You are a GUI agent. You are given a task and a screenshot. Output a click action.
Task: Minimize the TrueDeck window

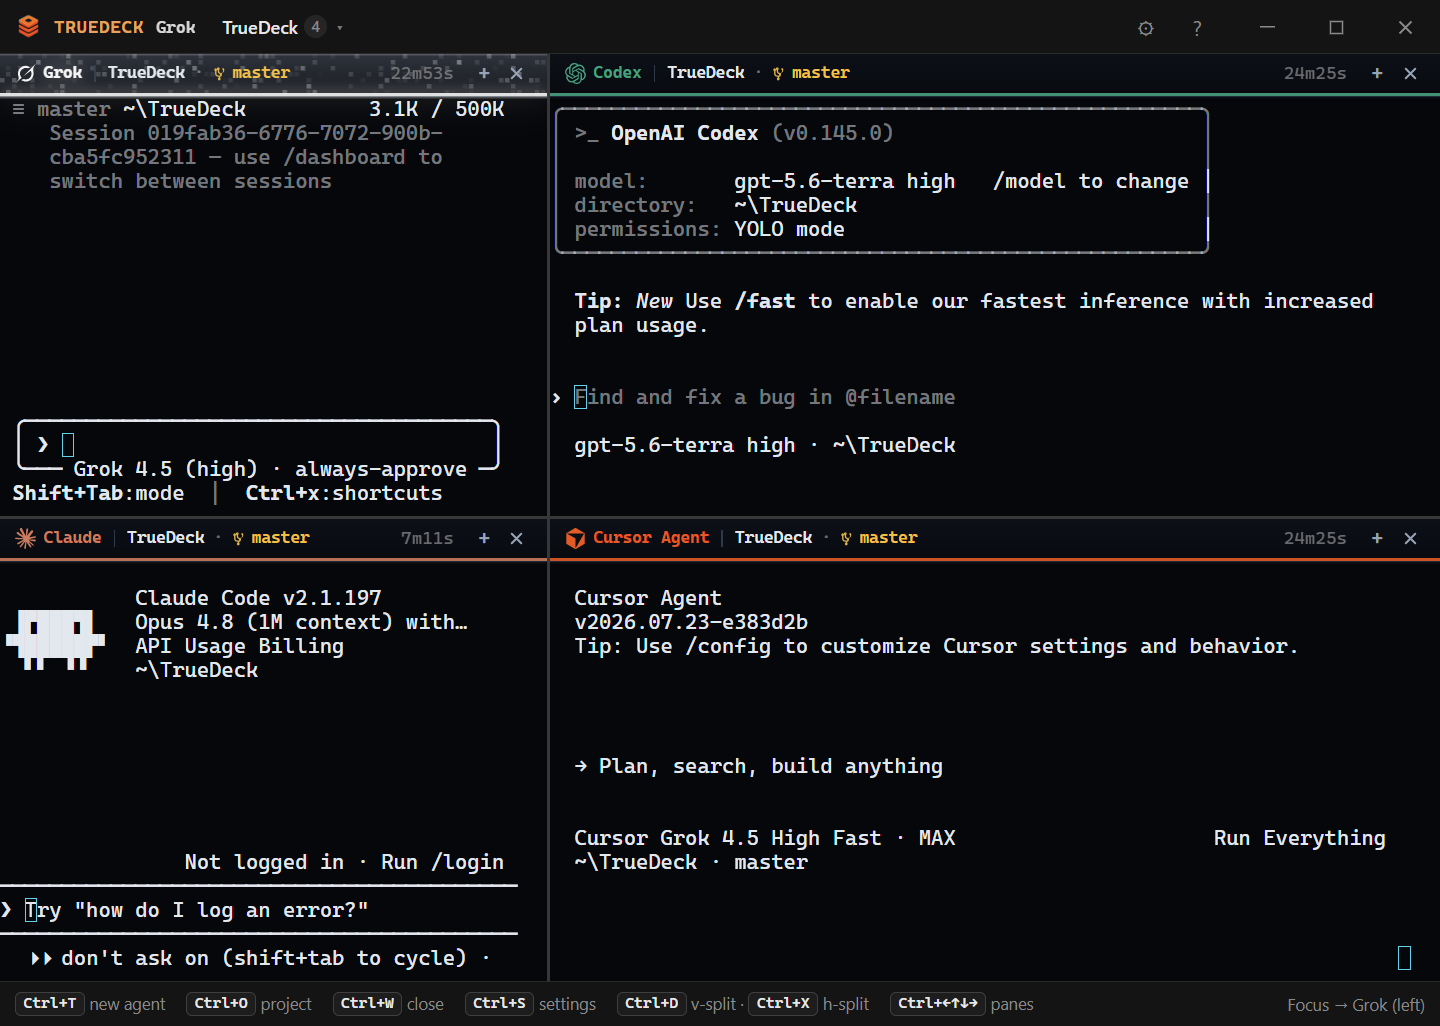pos(1267,27)
